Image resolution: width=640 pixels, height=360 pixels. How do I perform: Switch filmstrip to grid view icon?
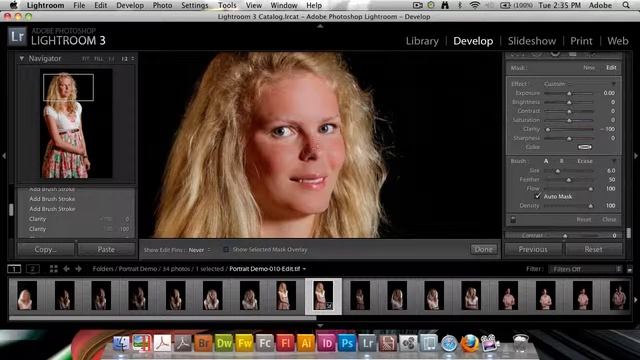pyautogui.click(x=53, y=269)
